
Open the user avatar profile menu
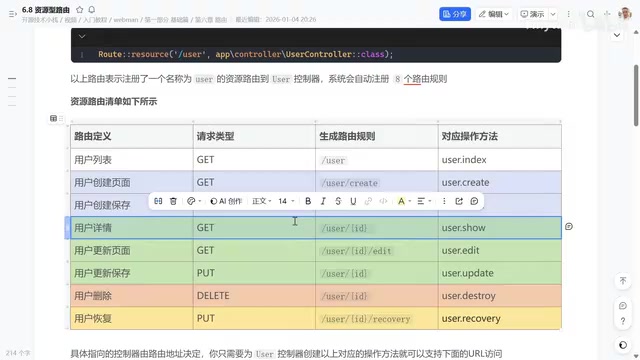[x=624, y=13]
